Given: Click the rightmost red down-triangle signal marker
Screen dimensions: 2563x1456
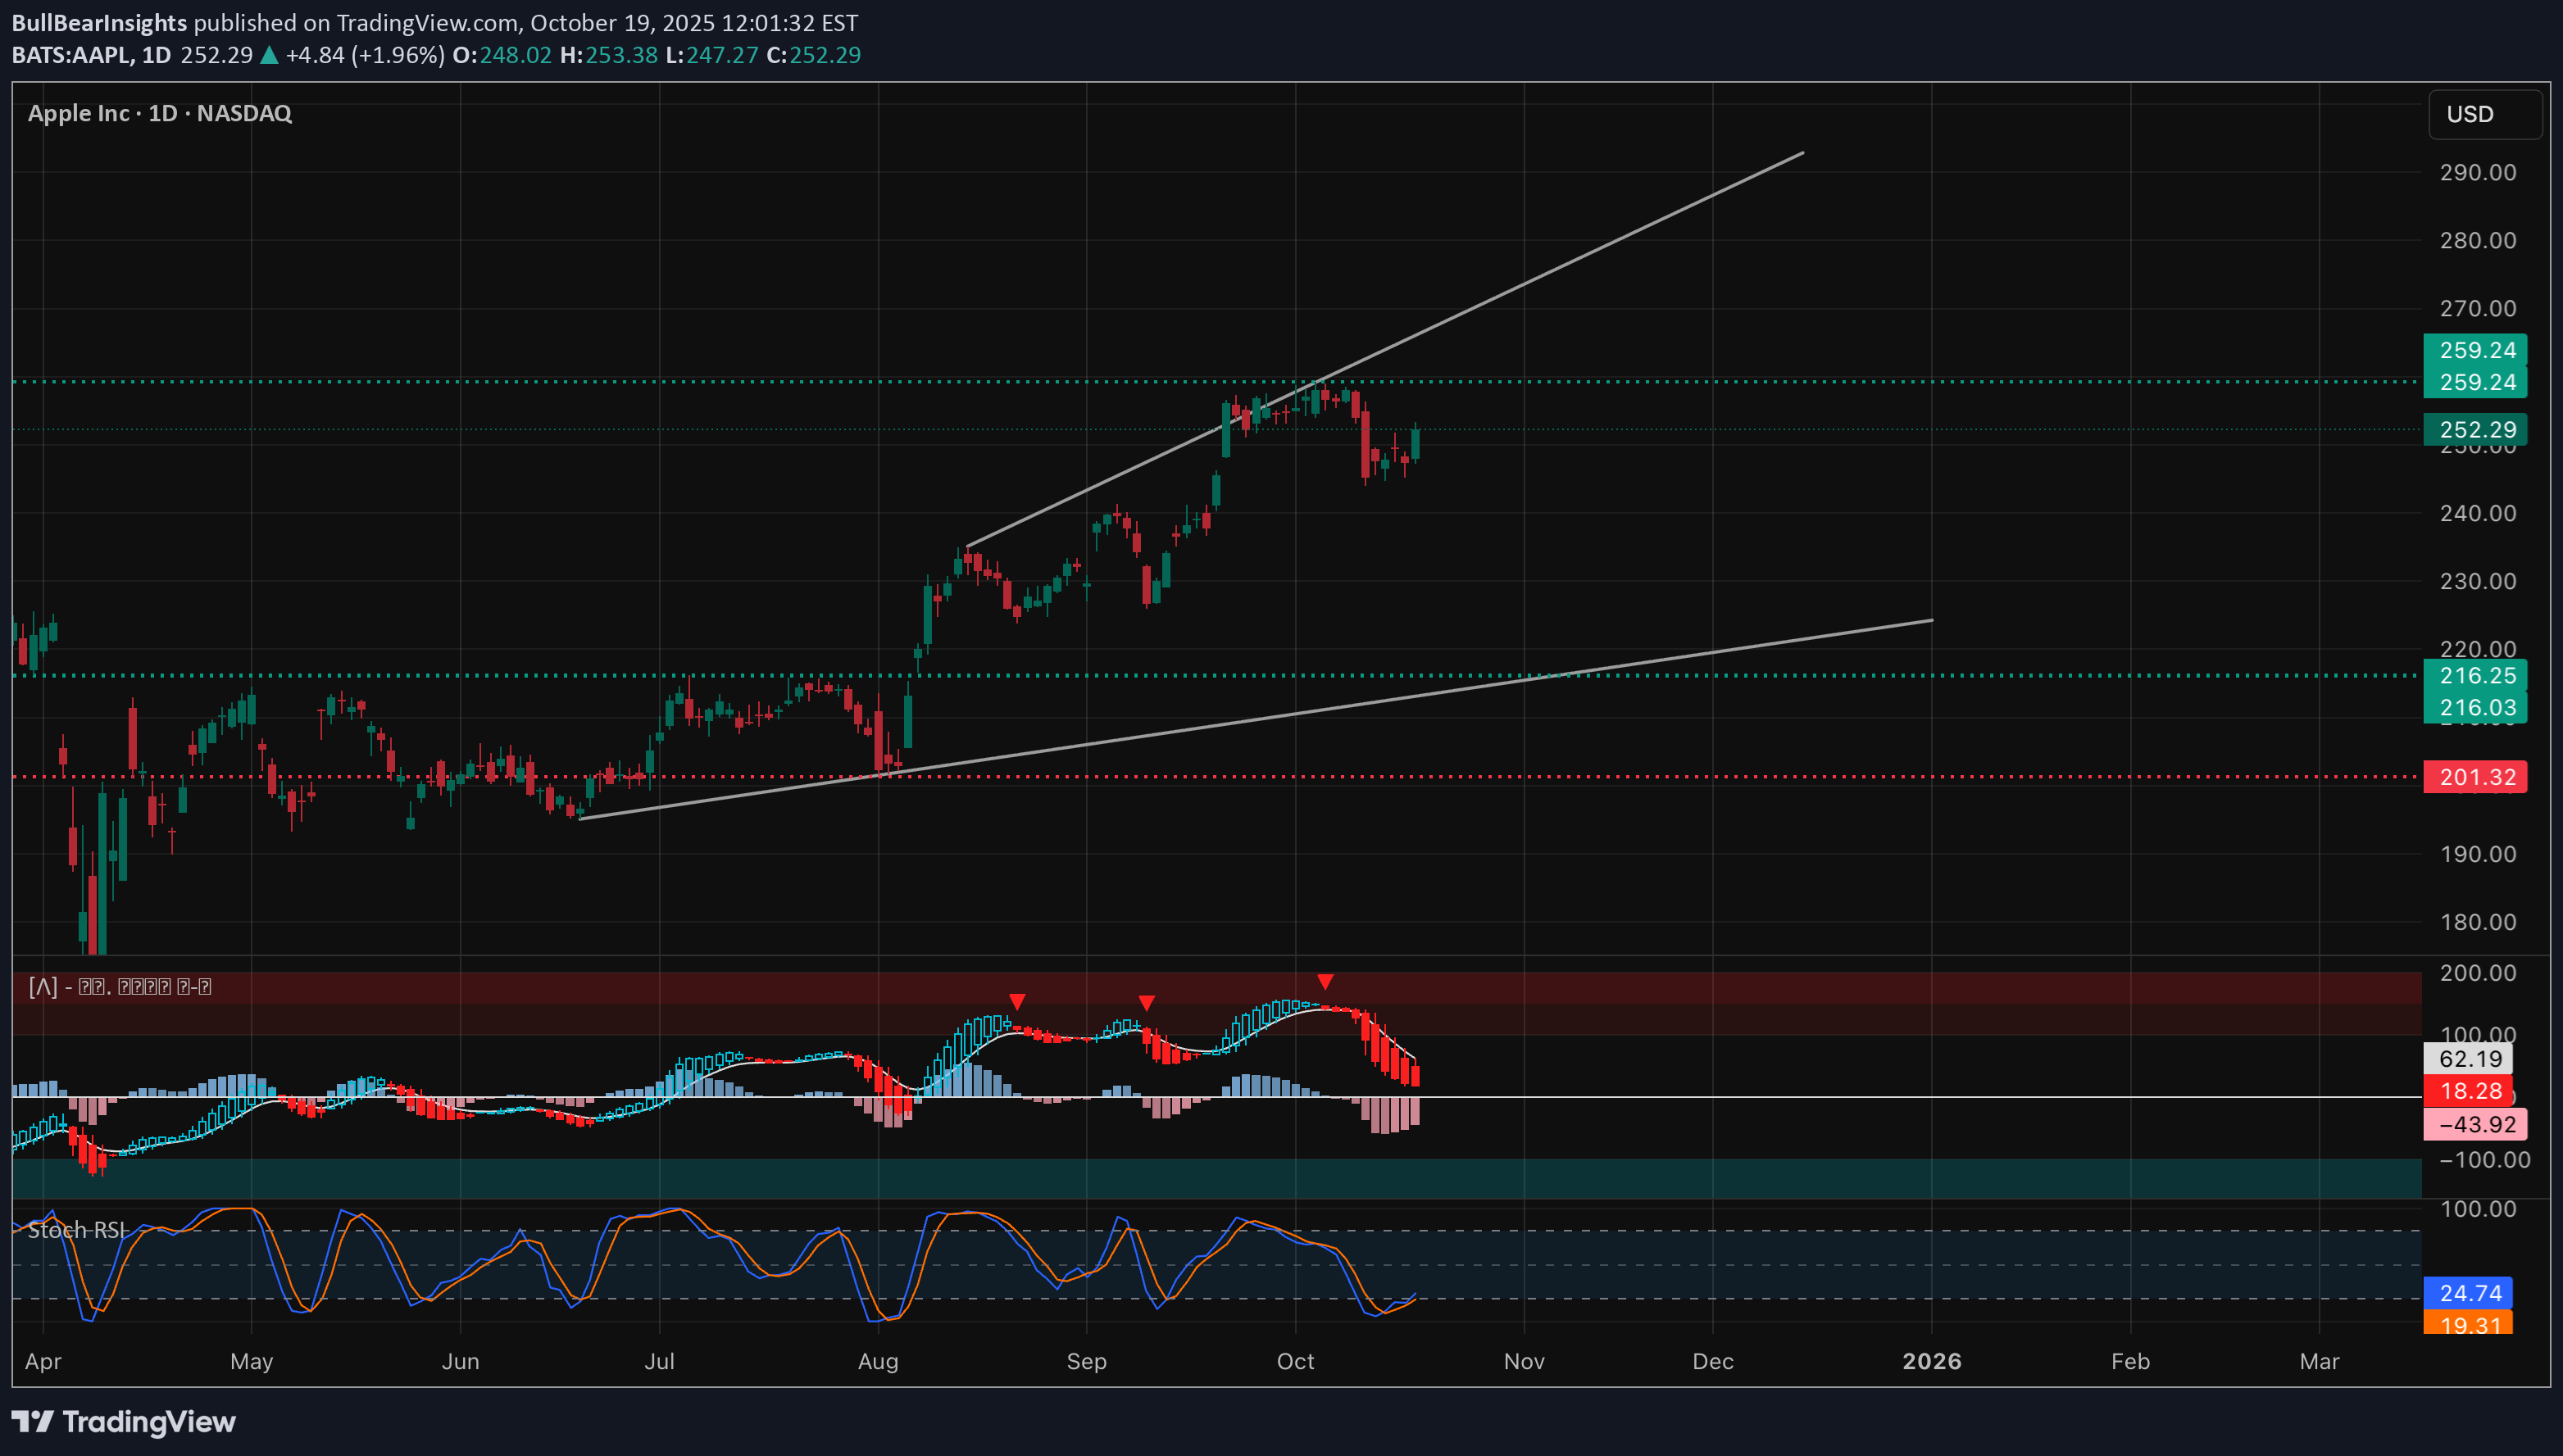Looking at the screenshot, I should point(1325,982).
